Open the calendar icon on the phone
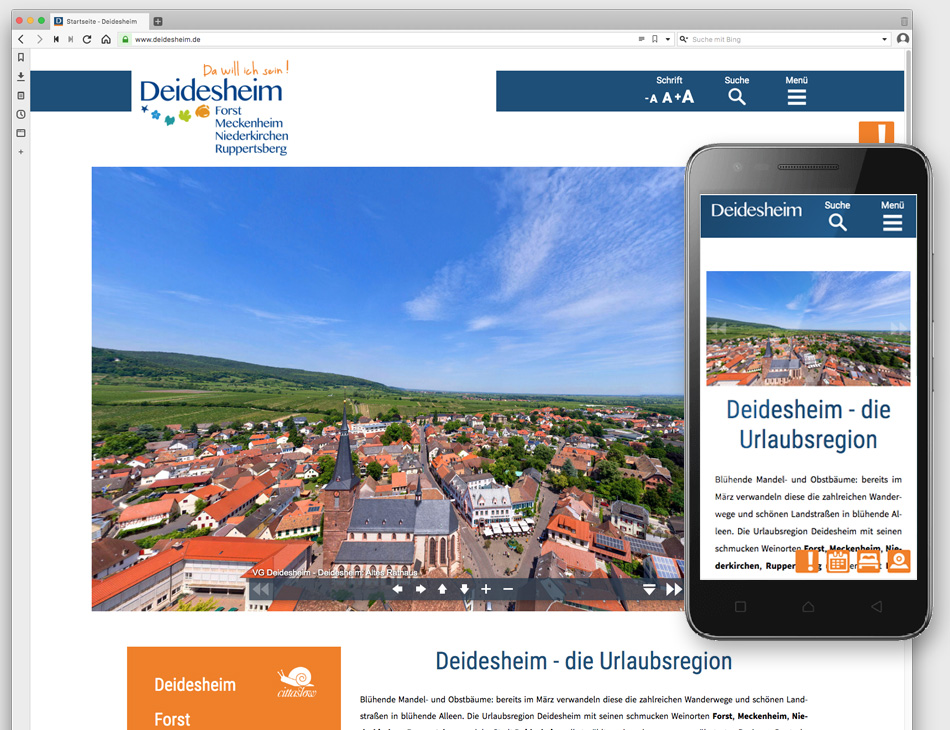Image resolution: width=950 pixels, height=730 pixels. 837,561
